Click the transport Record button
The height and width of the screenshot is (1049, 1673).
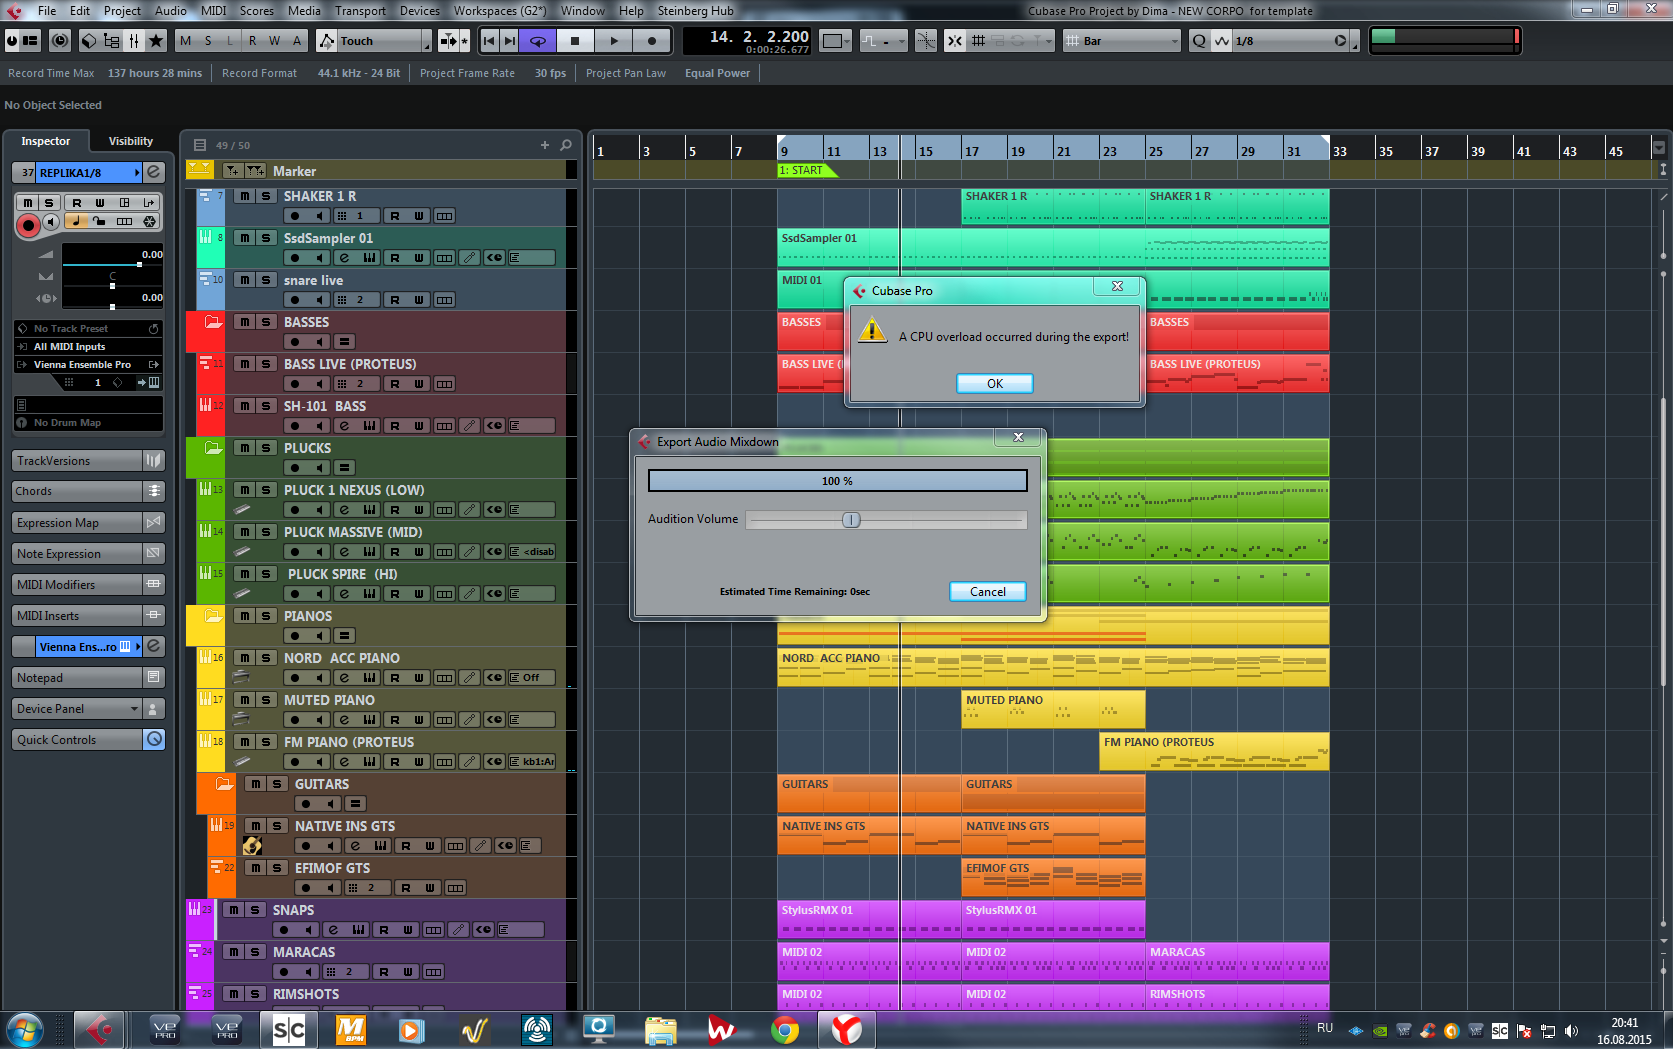652,41
